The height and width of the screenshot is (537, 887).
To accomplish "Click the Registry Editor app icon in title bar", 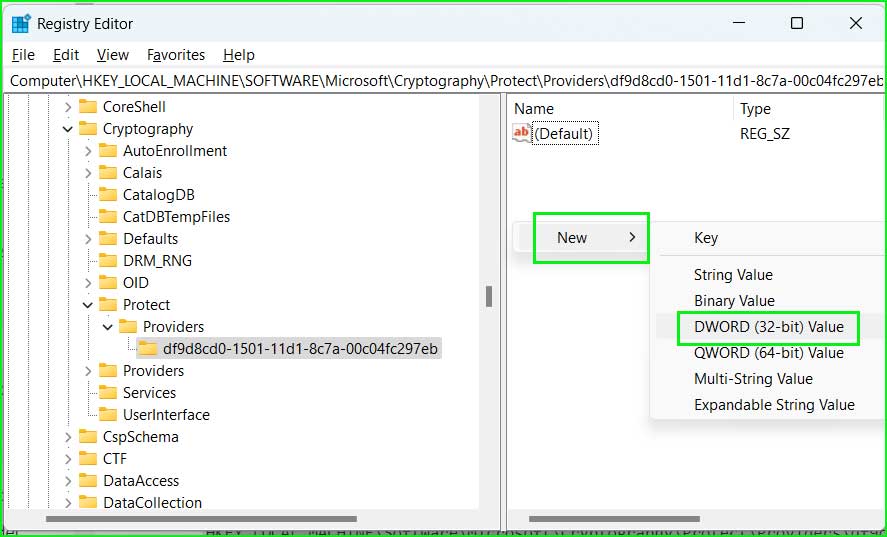I will coord(21,24).
